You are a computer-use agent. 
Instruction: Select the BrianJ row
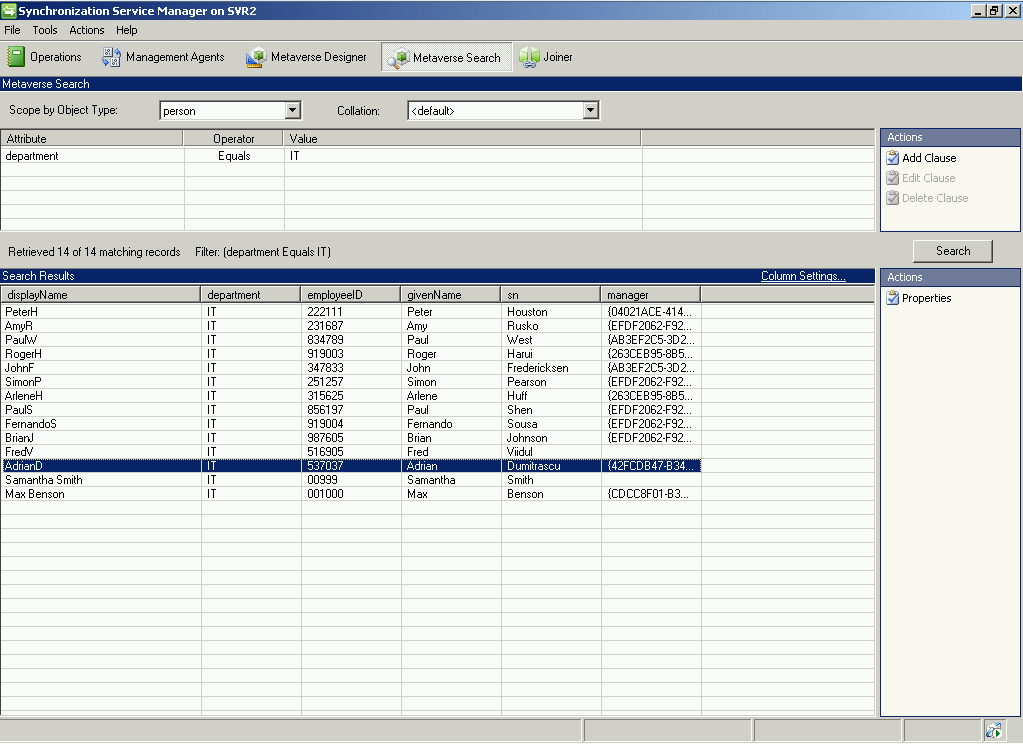[351, 438]
